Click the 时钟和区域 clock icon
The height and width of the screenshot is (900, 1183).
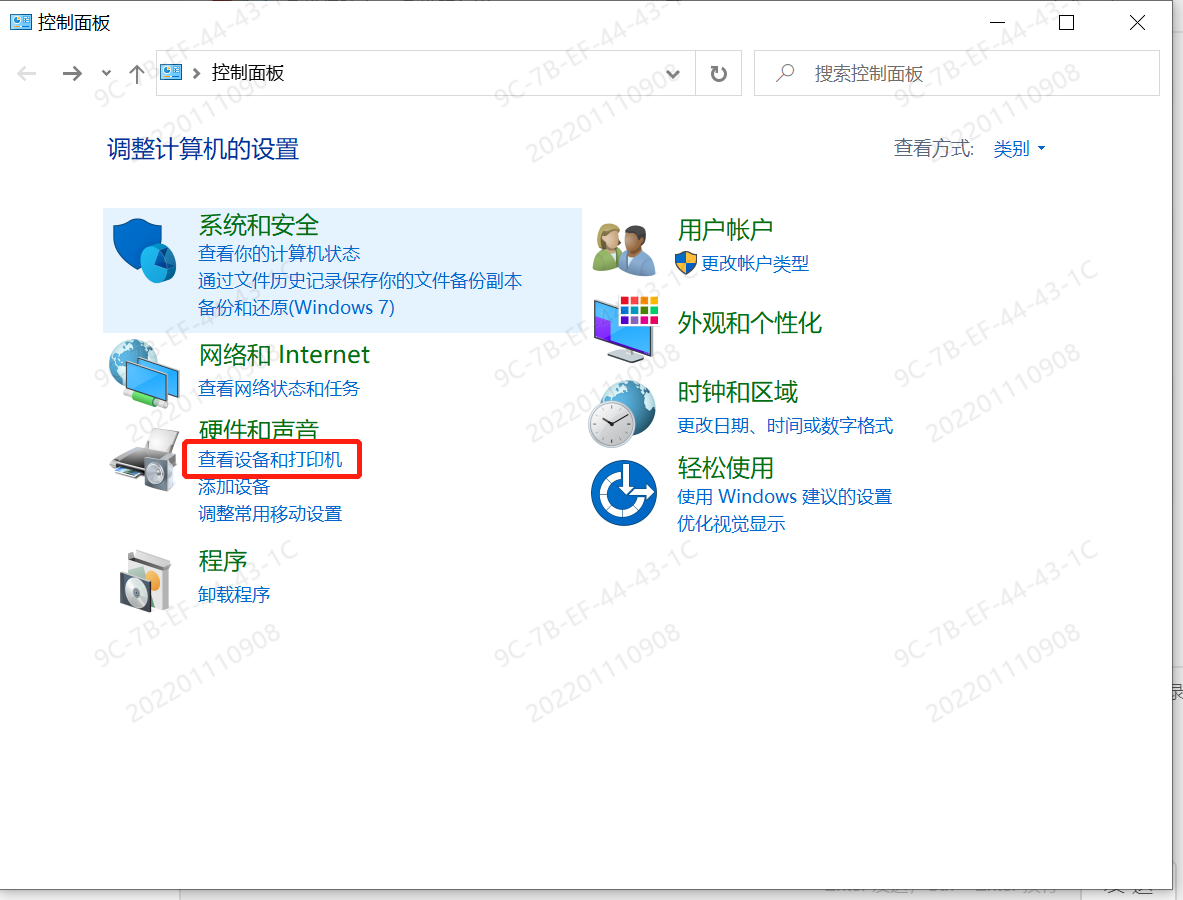click(623, 410)
